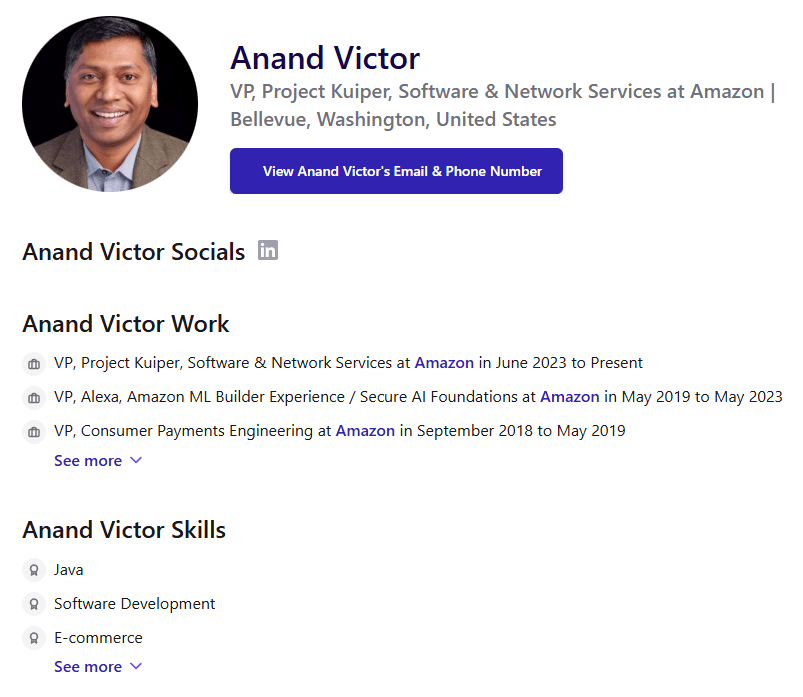Click briefcase icon beside Alexa ML Builder role

(x=34, y=398)
